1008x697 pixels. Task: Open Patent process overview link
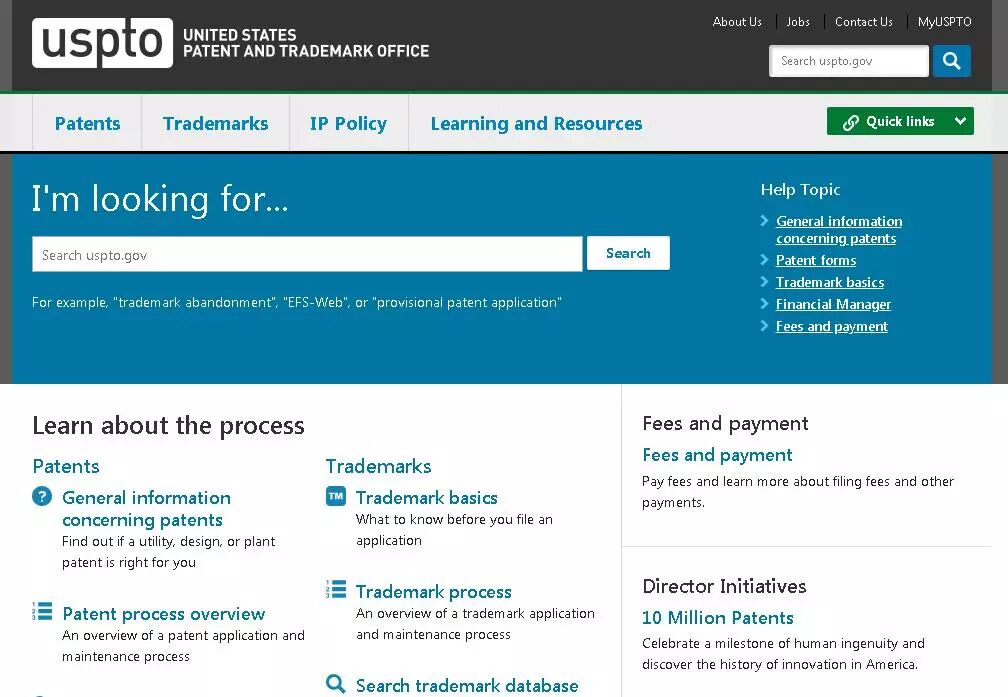click(x=164, y=613)
